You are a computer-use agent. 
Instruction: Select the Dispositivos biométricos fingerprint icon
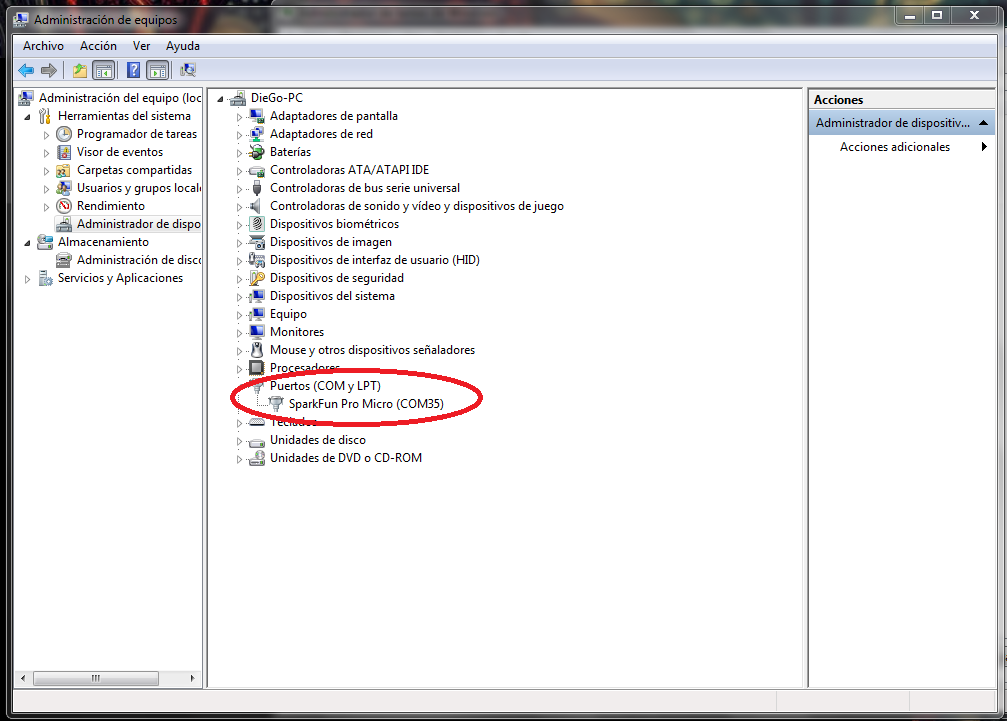257,224
